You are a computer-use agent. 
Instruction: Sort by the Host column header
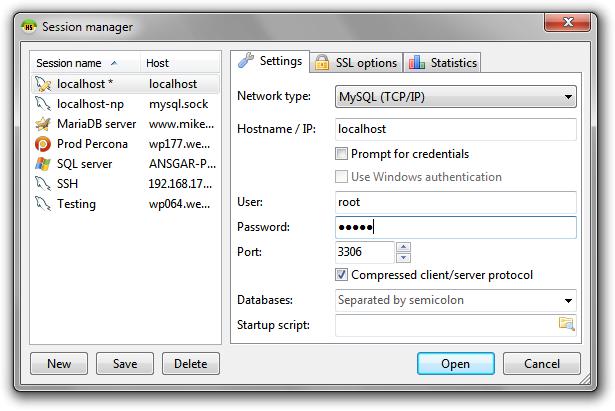click(x=180, y=63)
